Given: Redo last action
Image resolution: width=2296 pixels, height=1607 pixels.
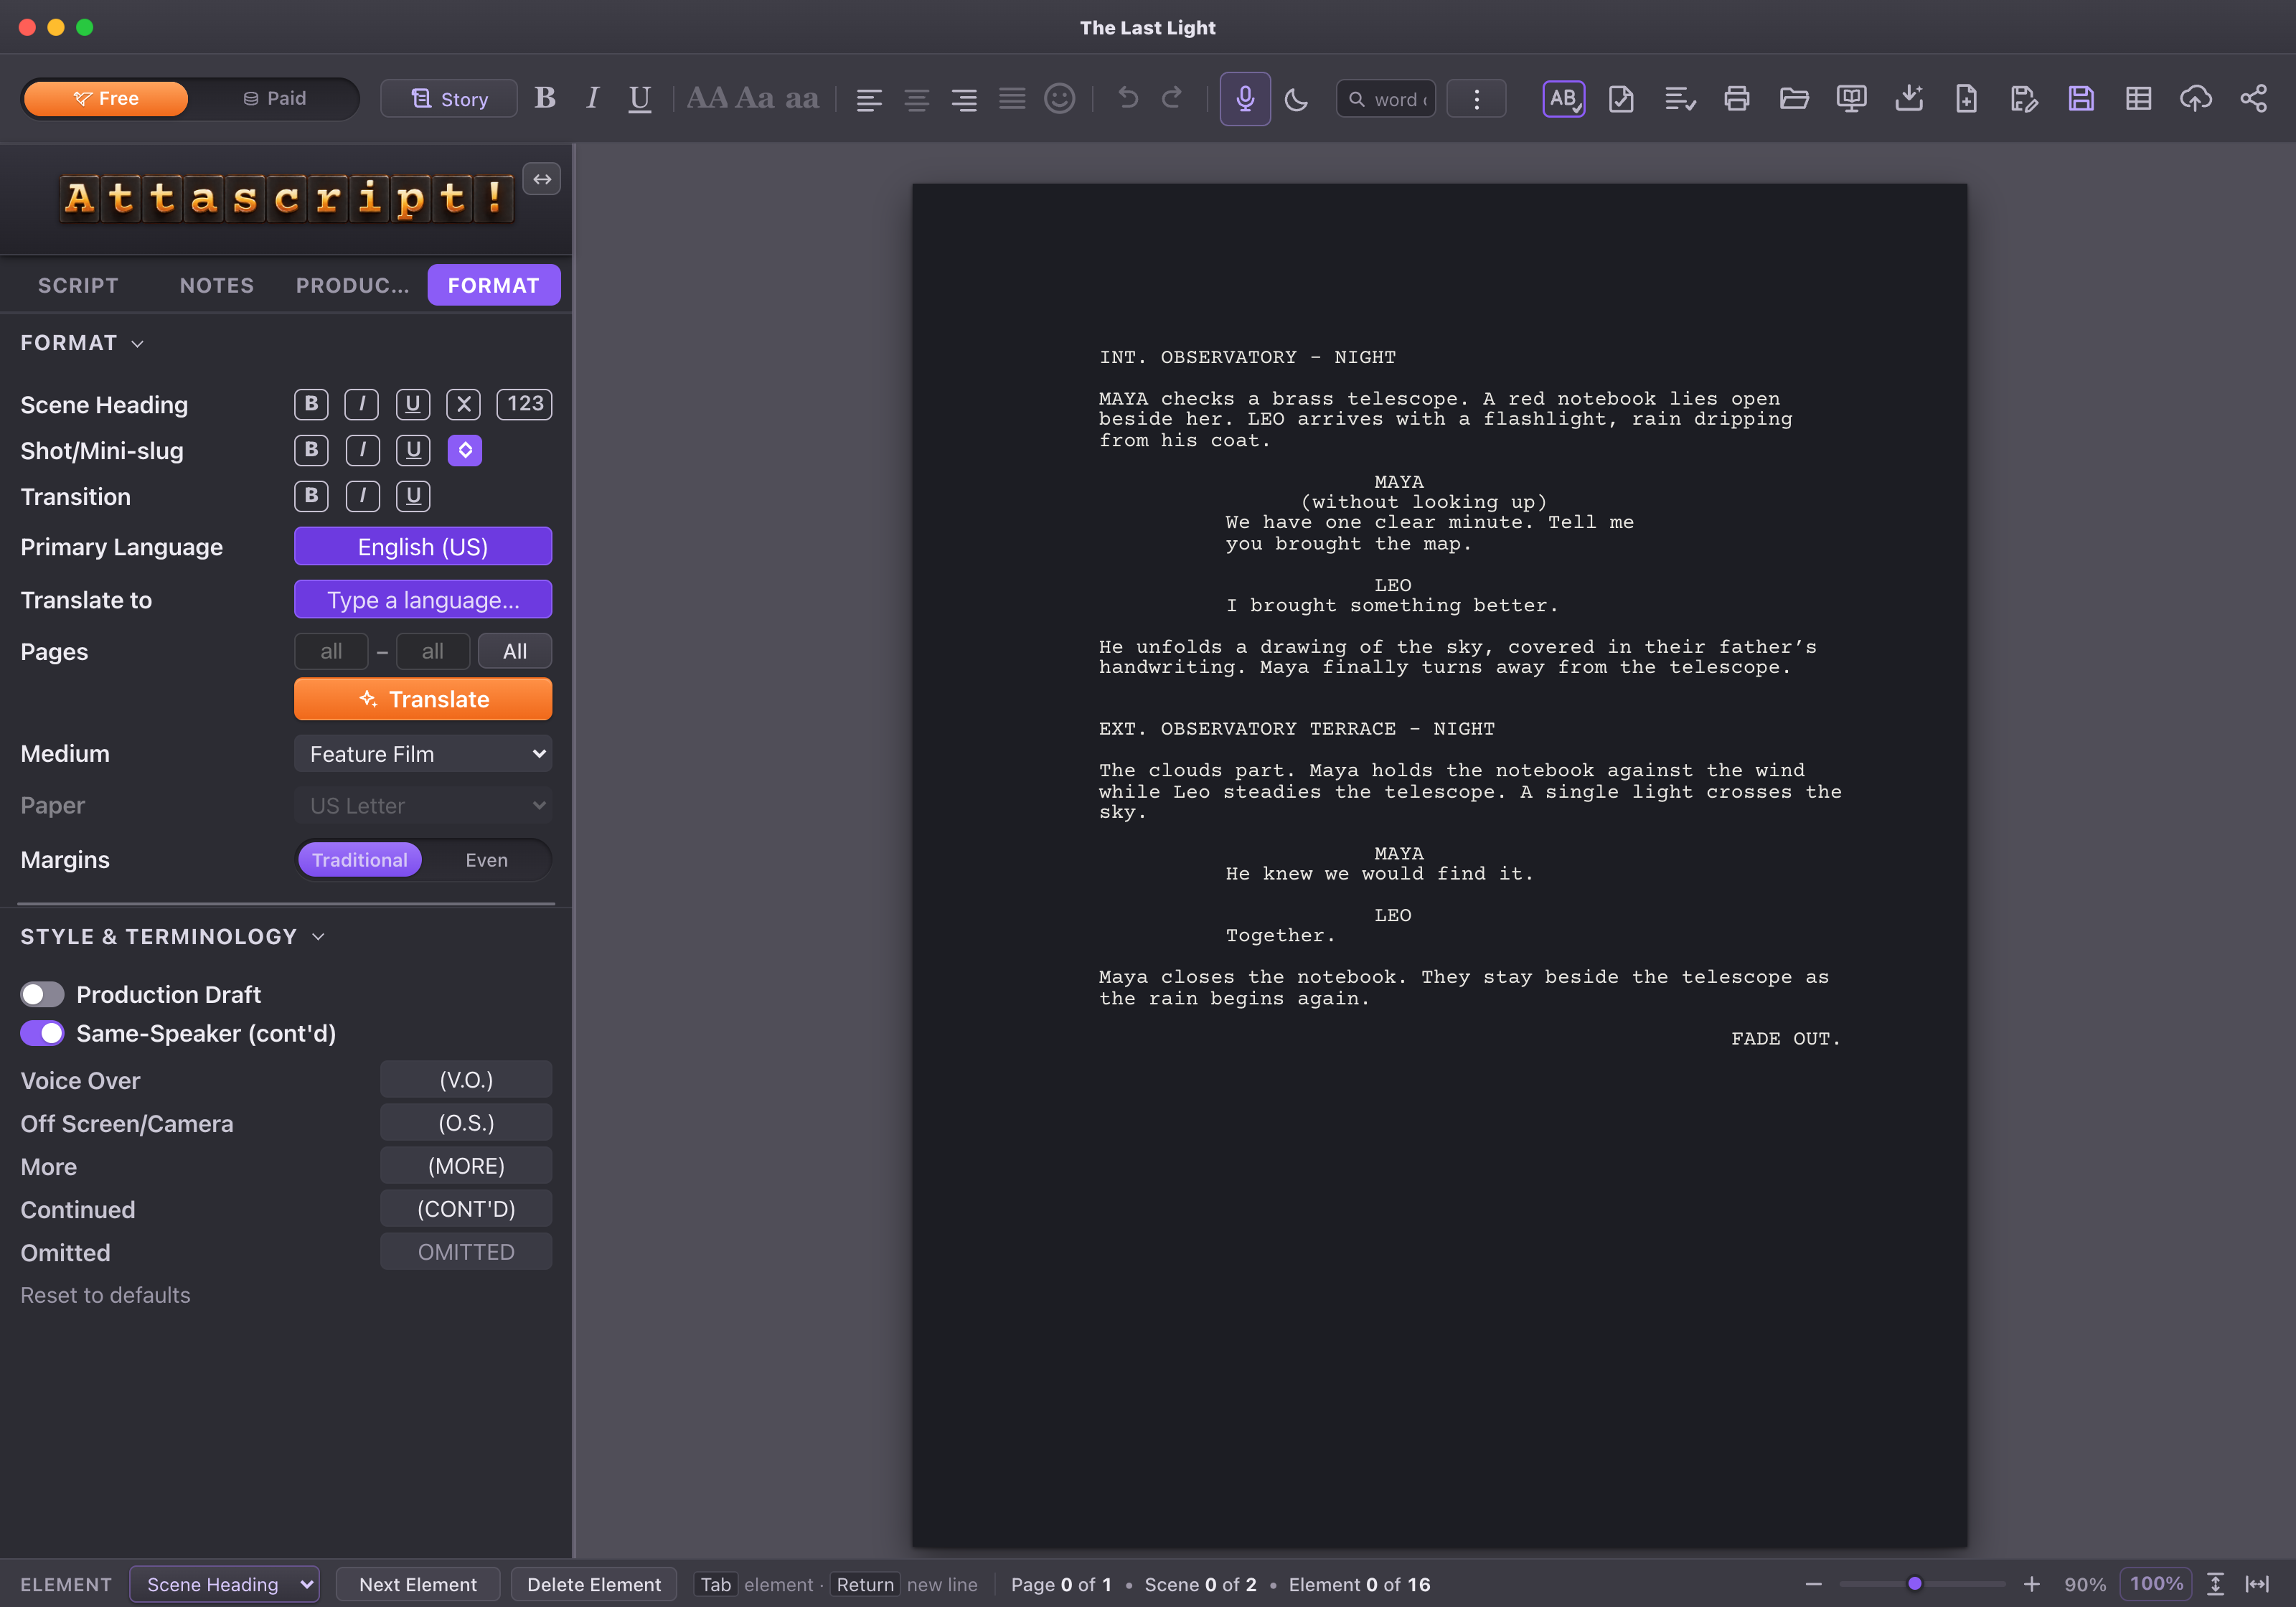Looking at the screenshot, I should (x=1172, y=98).
